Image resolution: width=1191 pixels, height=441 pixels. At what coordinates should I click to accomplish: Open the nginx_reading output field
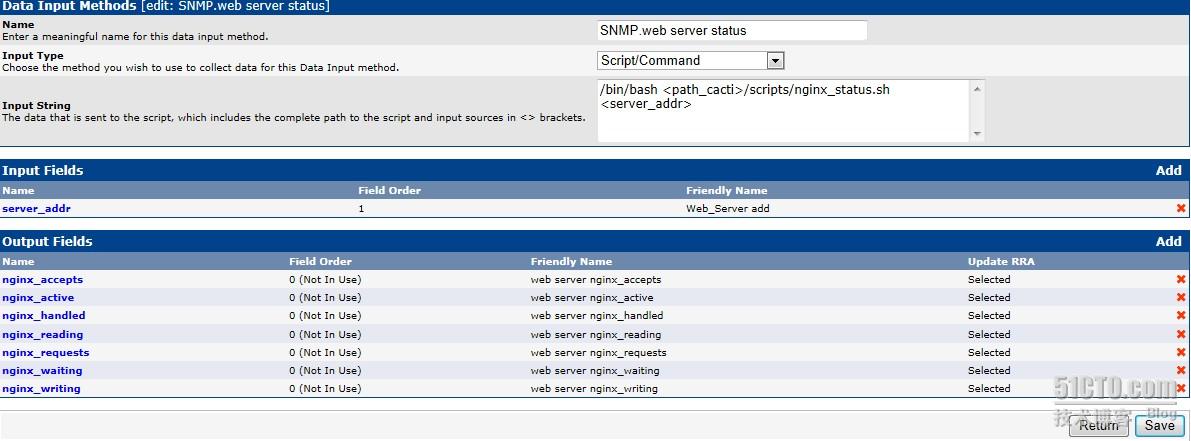(43, 334)
